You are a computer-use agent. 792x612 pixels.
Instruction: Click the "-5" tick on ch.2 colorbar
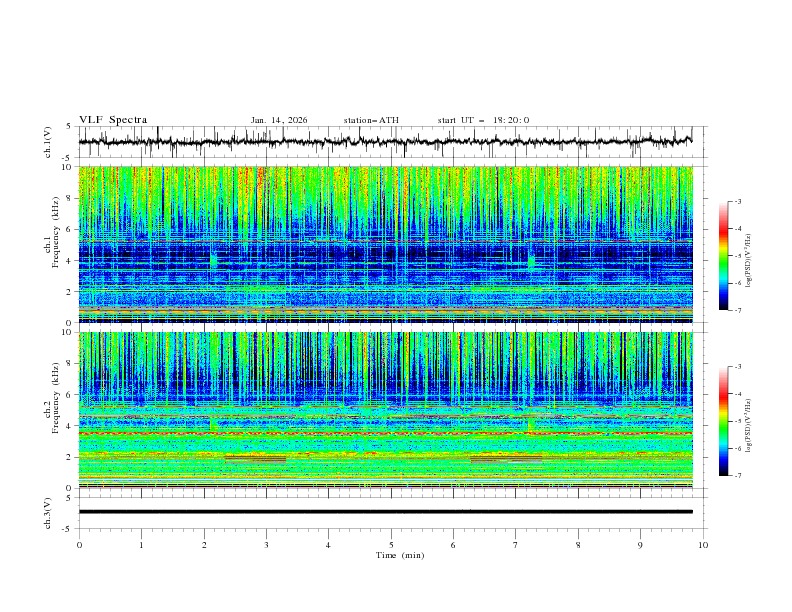(x=738, y=421)
